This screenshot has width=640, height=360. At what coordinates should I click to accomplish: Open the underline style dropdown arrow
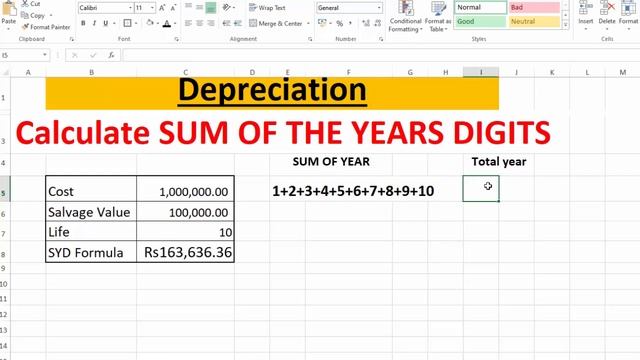114,23
